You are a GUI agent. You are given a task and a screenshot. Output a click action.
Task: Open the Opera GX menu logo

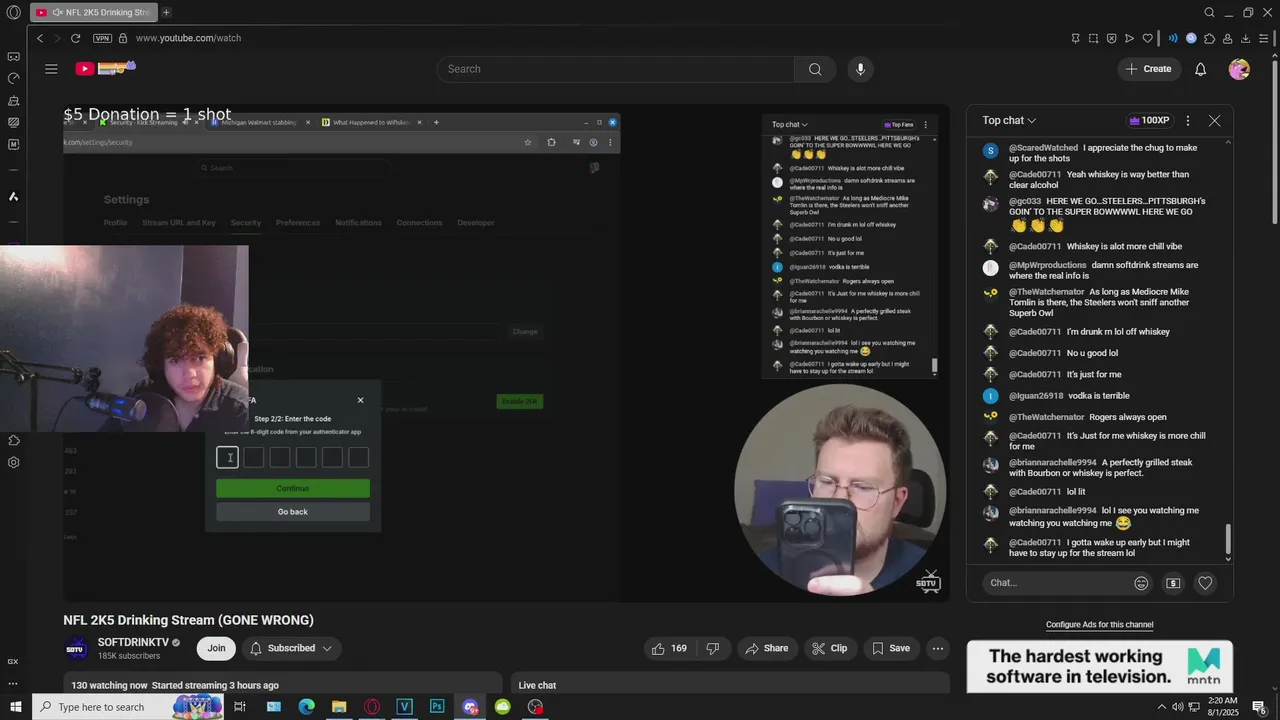[13, 12]
